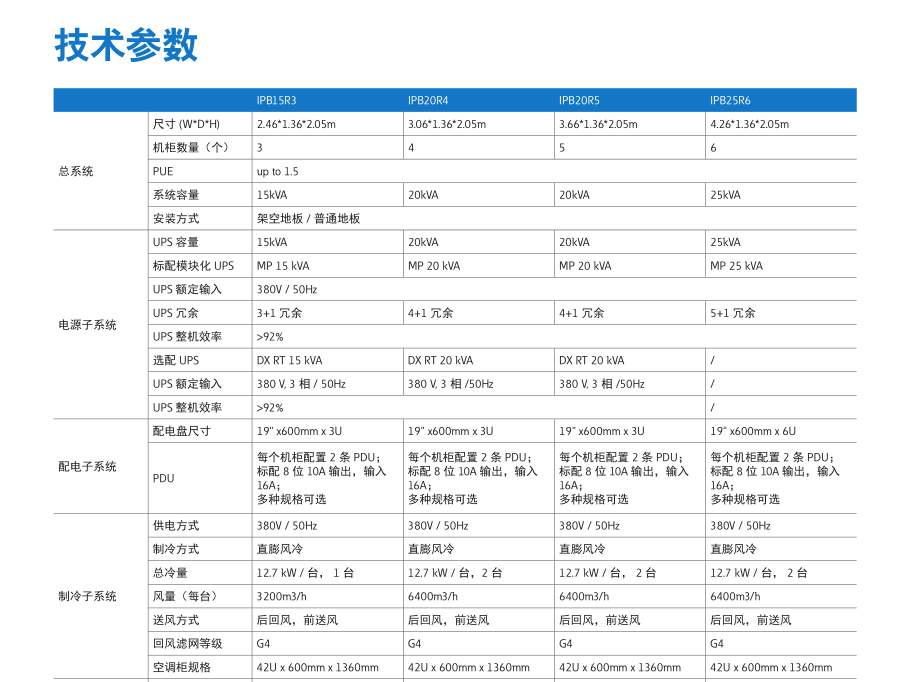Click the PDU description in IPB15R3 column
The height and width of the screenshot is (682, 900).
tap(321, 478)
